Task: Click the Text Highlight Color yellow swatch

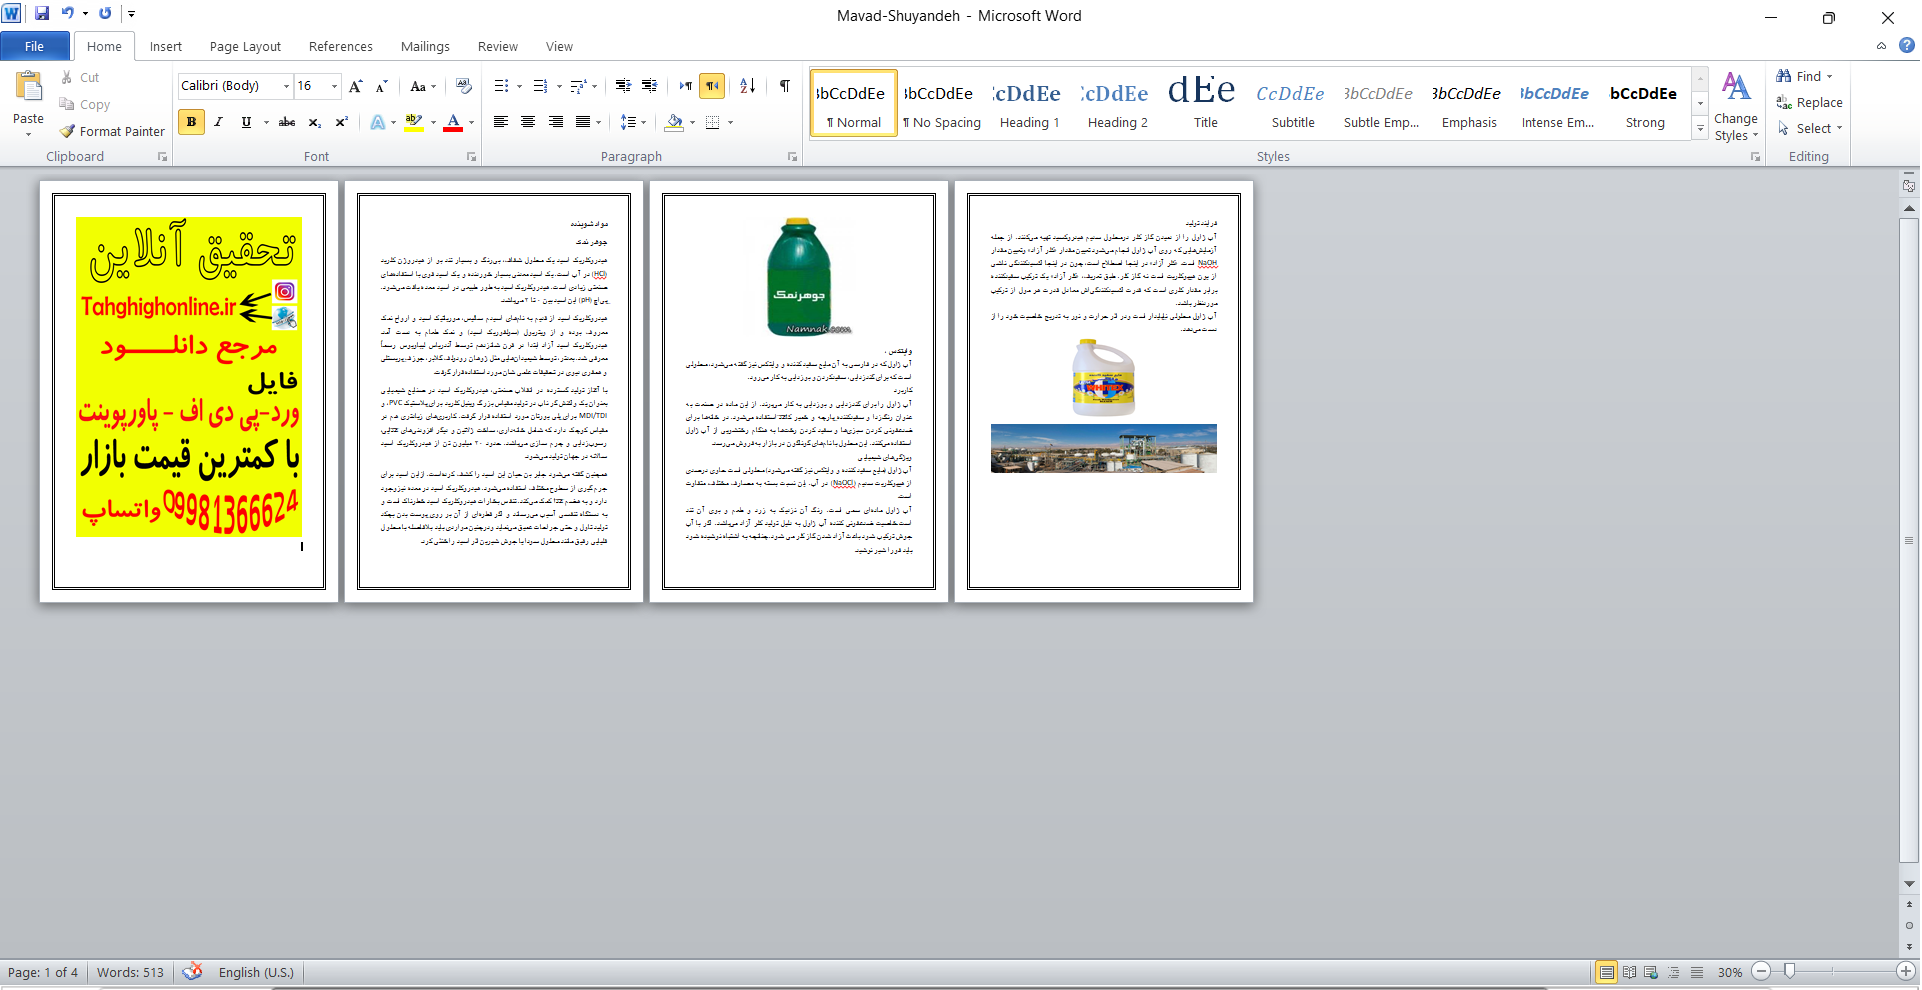Action: [414, 122]
